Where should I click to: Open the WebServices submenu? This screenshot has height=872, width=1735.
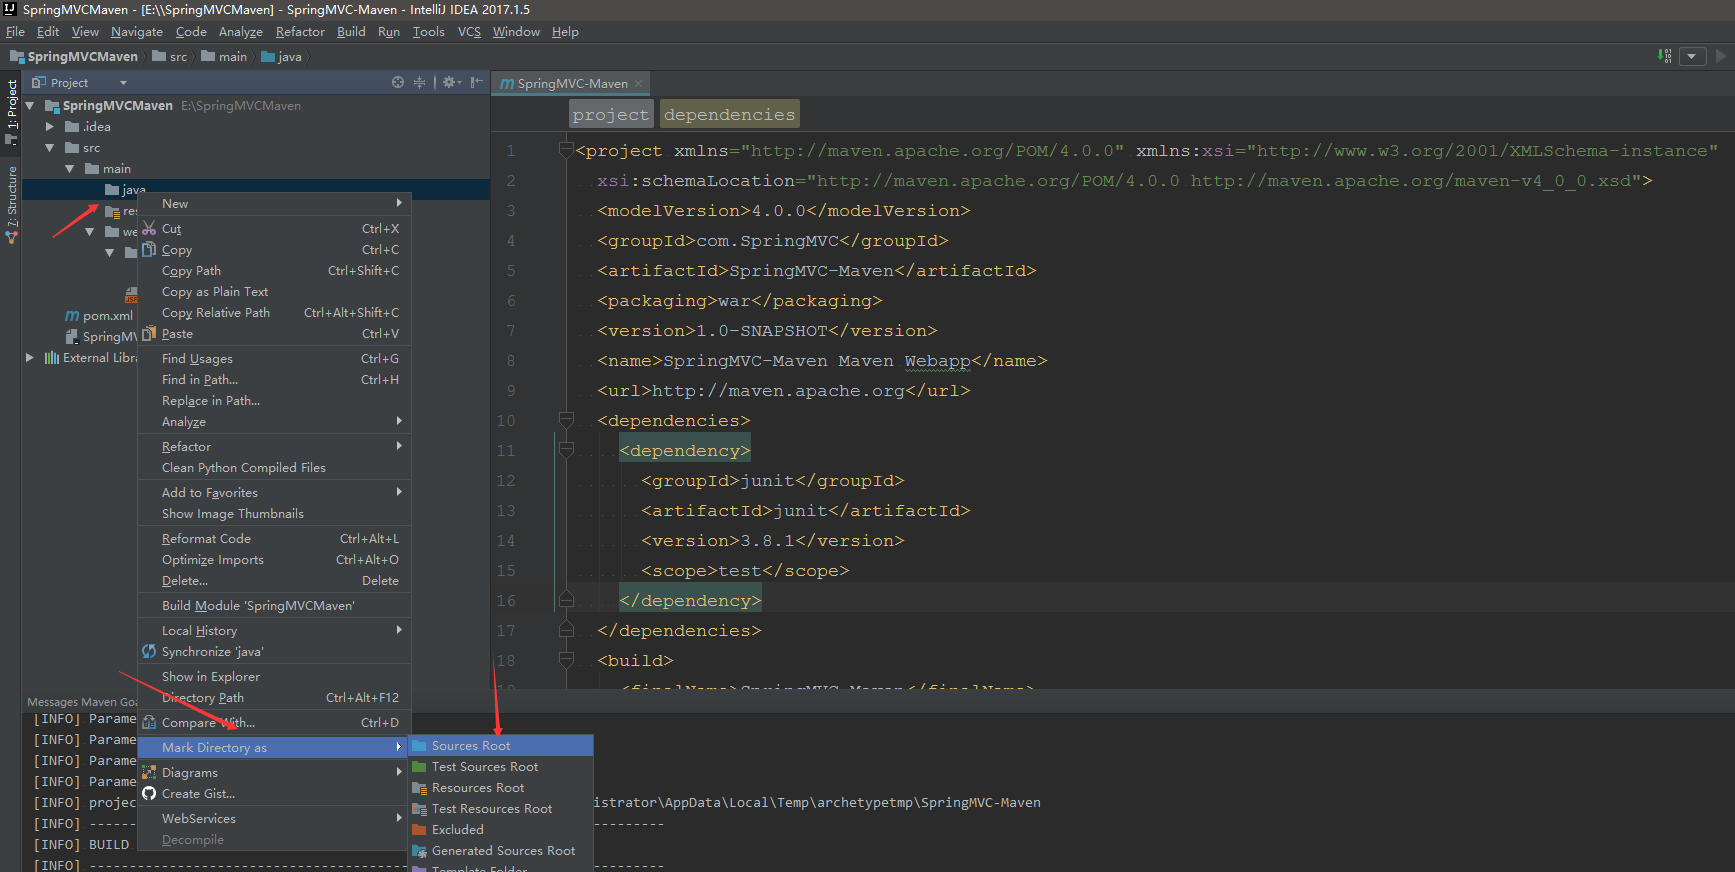click(x=274, y=818)
